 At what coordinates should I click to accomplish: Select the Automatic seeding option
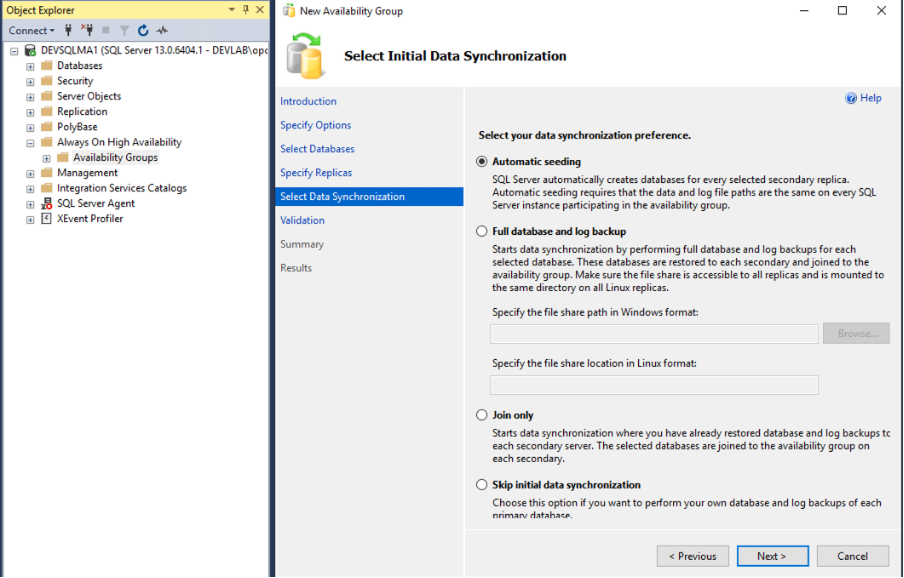481,161
